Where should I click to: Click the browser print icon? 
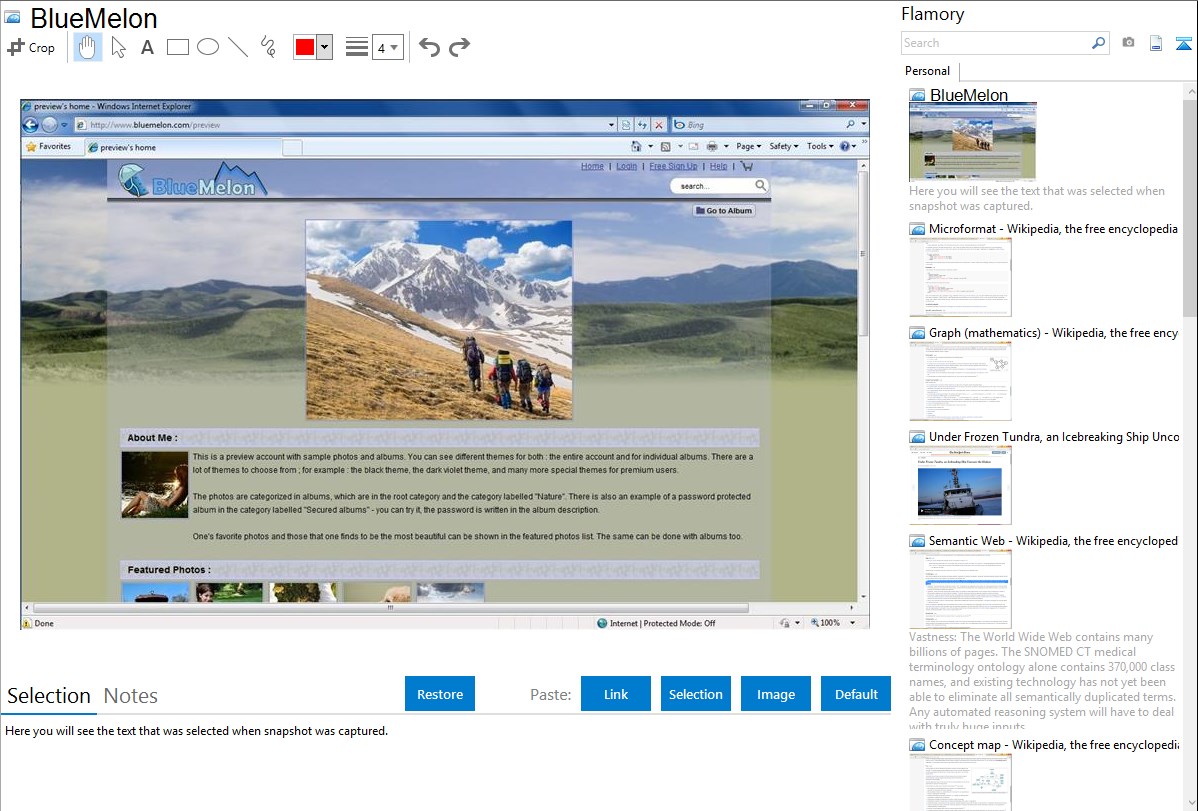[712, 146]
